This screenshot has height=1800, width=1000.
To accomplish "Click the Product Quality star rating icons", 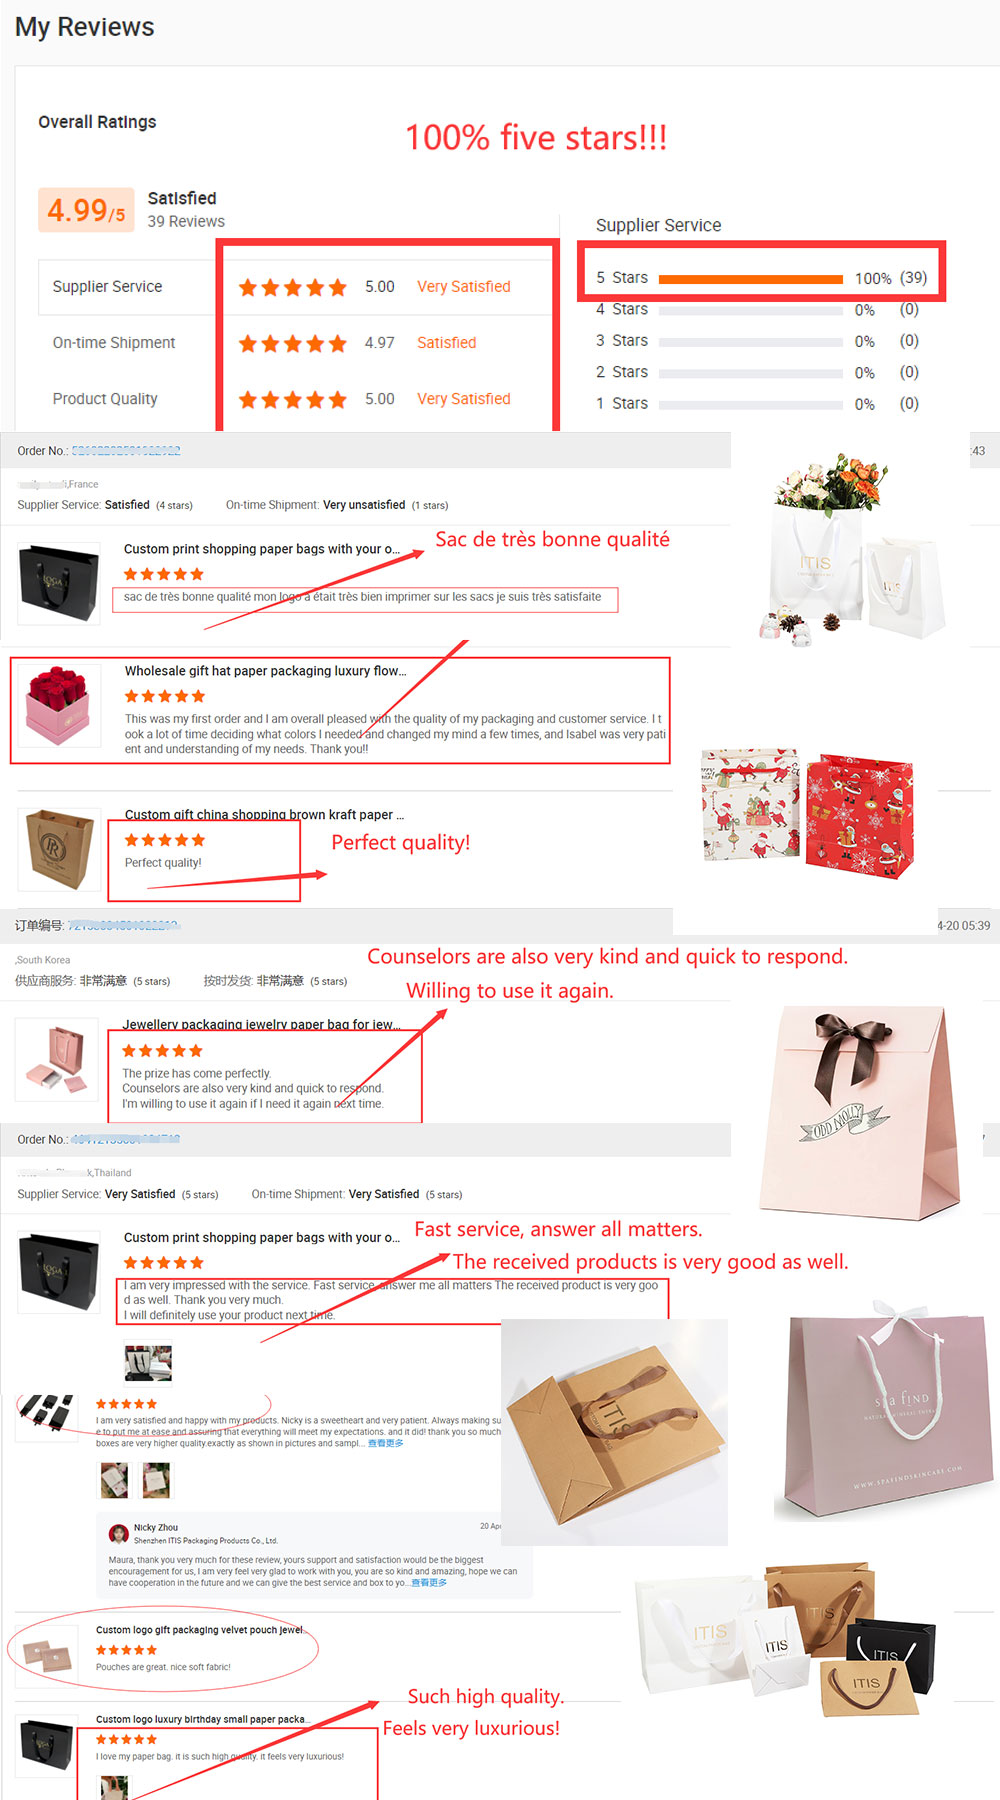I will click(x=293, y=399).
